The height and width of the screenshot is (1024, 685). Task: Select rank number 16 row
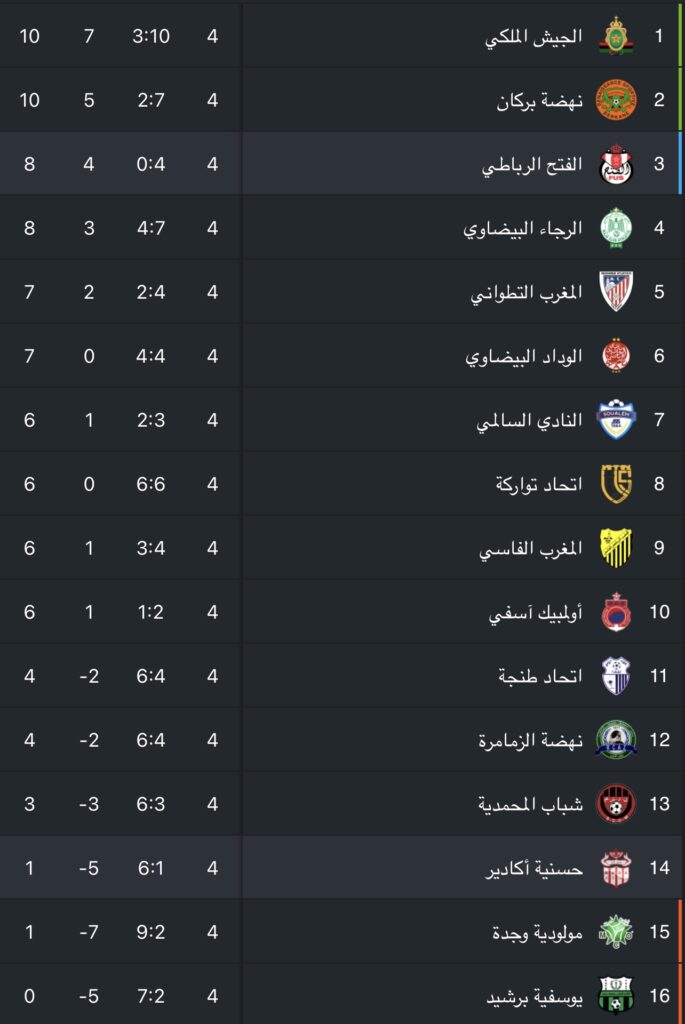click(x=342, y=995)
